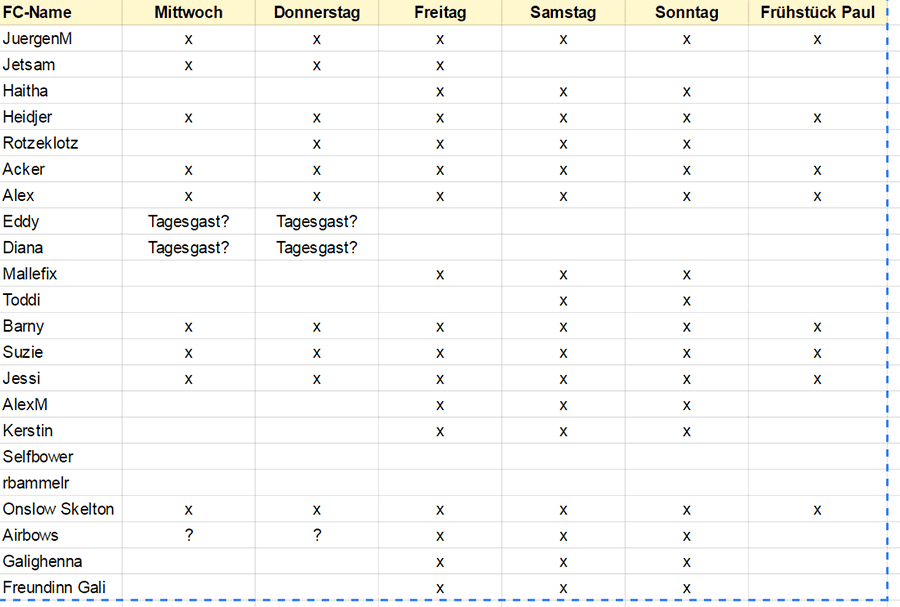
Task: Click Airbows' question mark under Donnerstag
Action: pyautogui.click(x=316, y=535)
